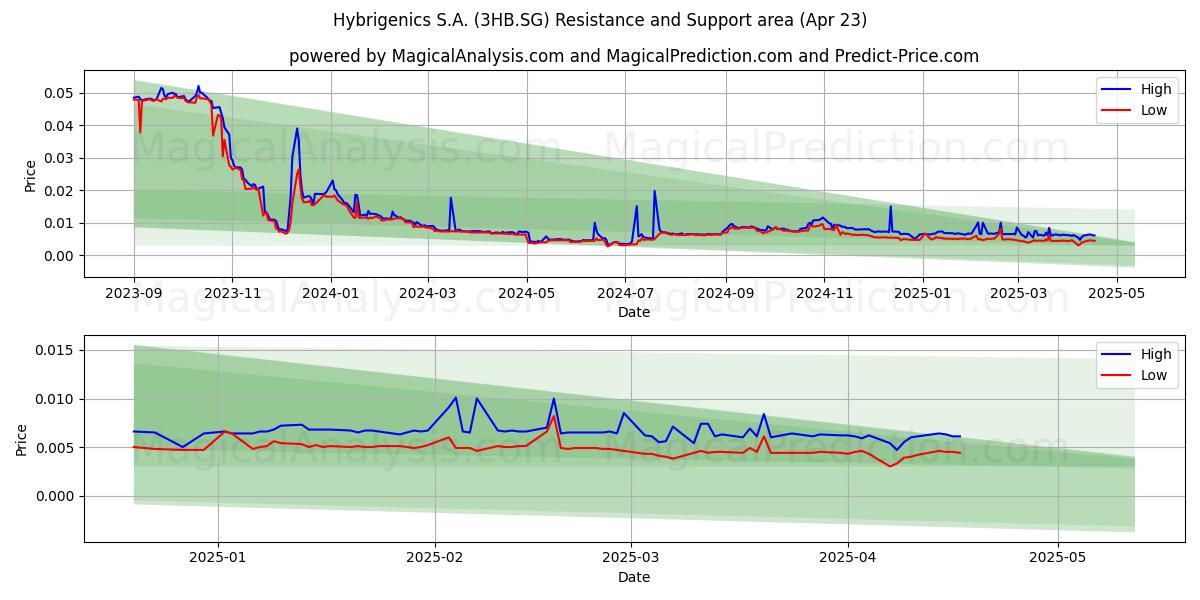The image size is (1200, 600).
Task: Click the top chart 'Price' axis label
Action: coord(30,174)
